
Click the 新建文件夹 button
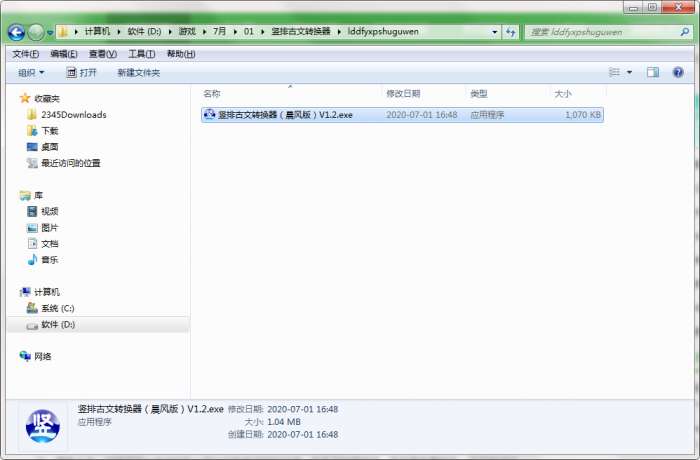(138, 73)
